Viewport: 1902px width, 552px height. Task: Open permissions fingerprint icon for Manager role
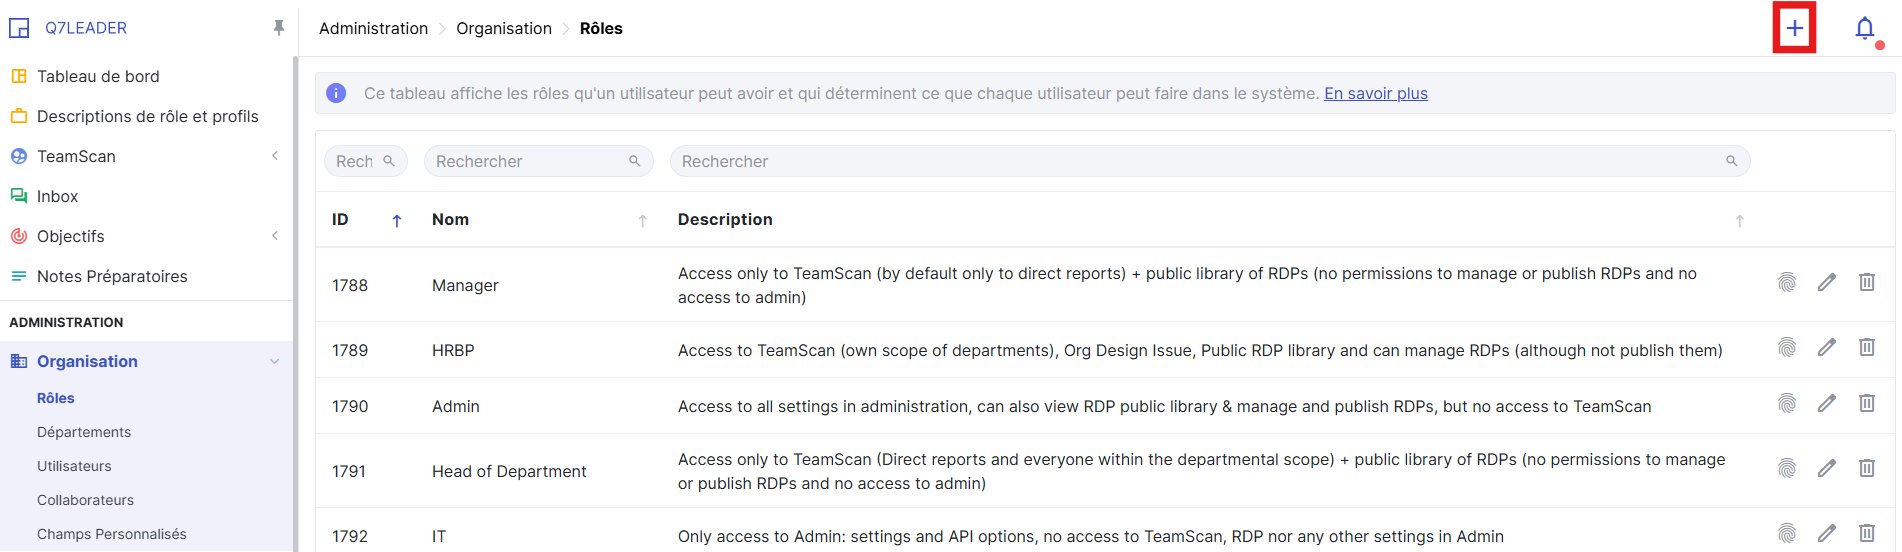[x=1786, y=283]
